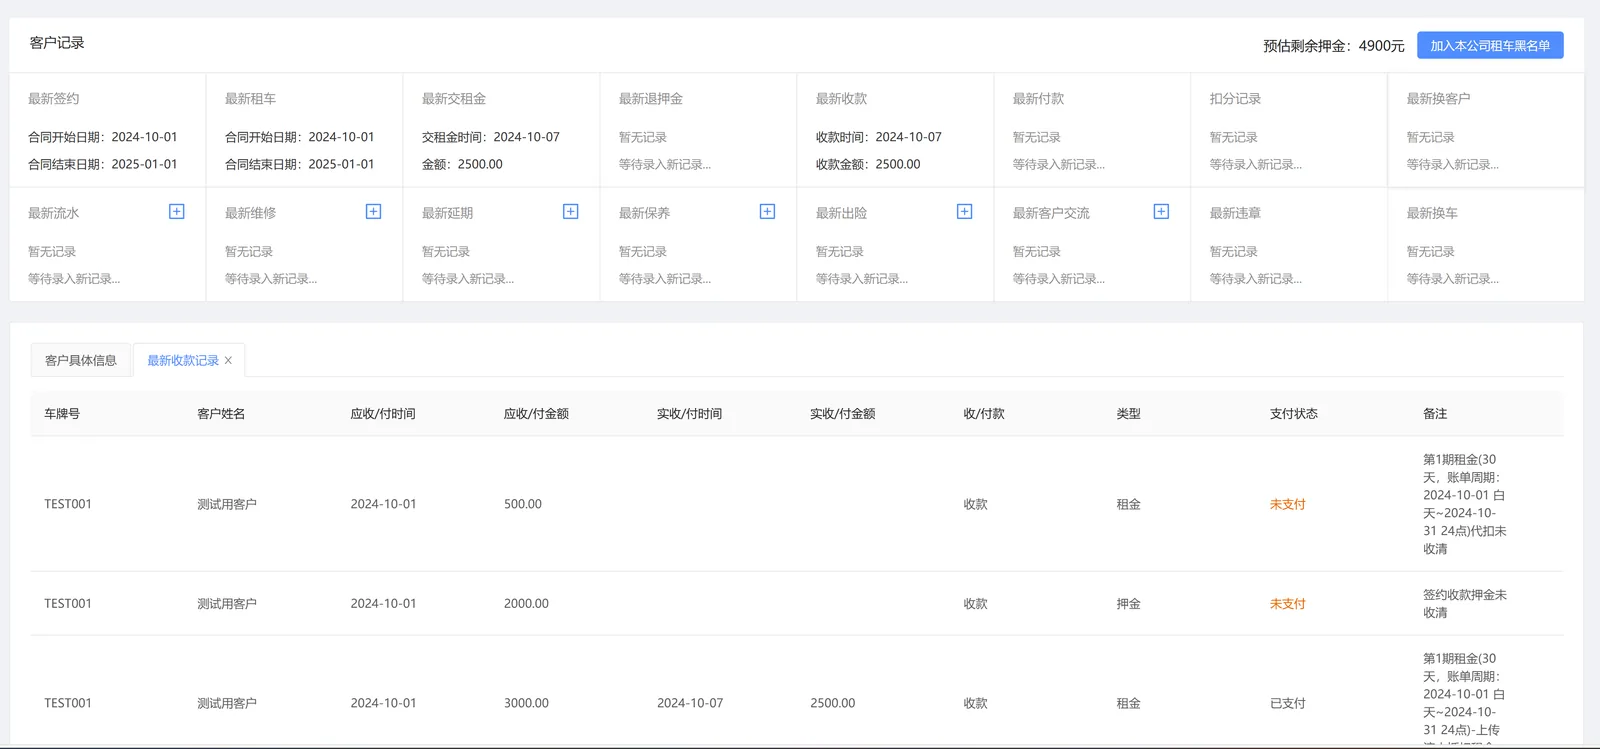Open the 最新换客户 card
The image size is (1600, 749).
click(x=1486, y=130)
